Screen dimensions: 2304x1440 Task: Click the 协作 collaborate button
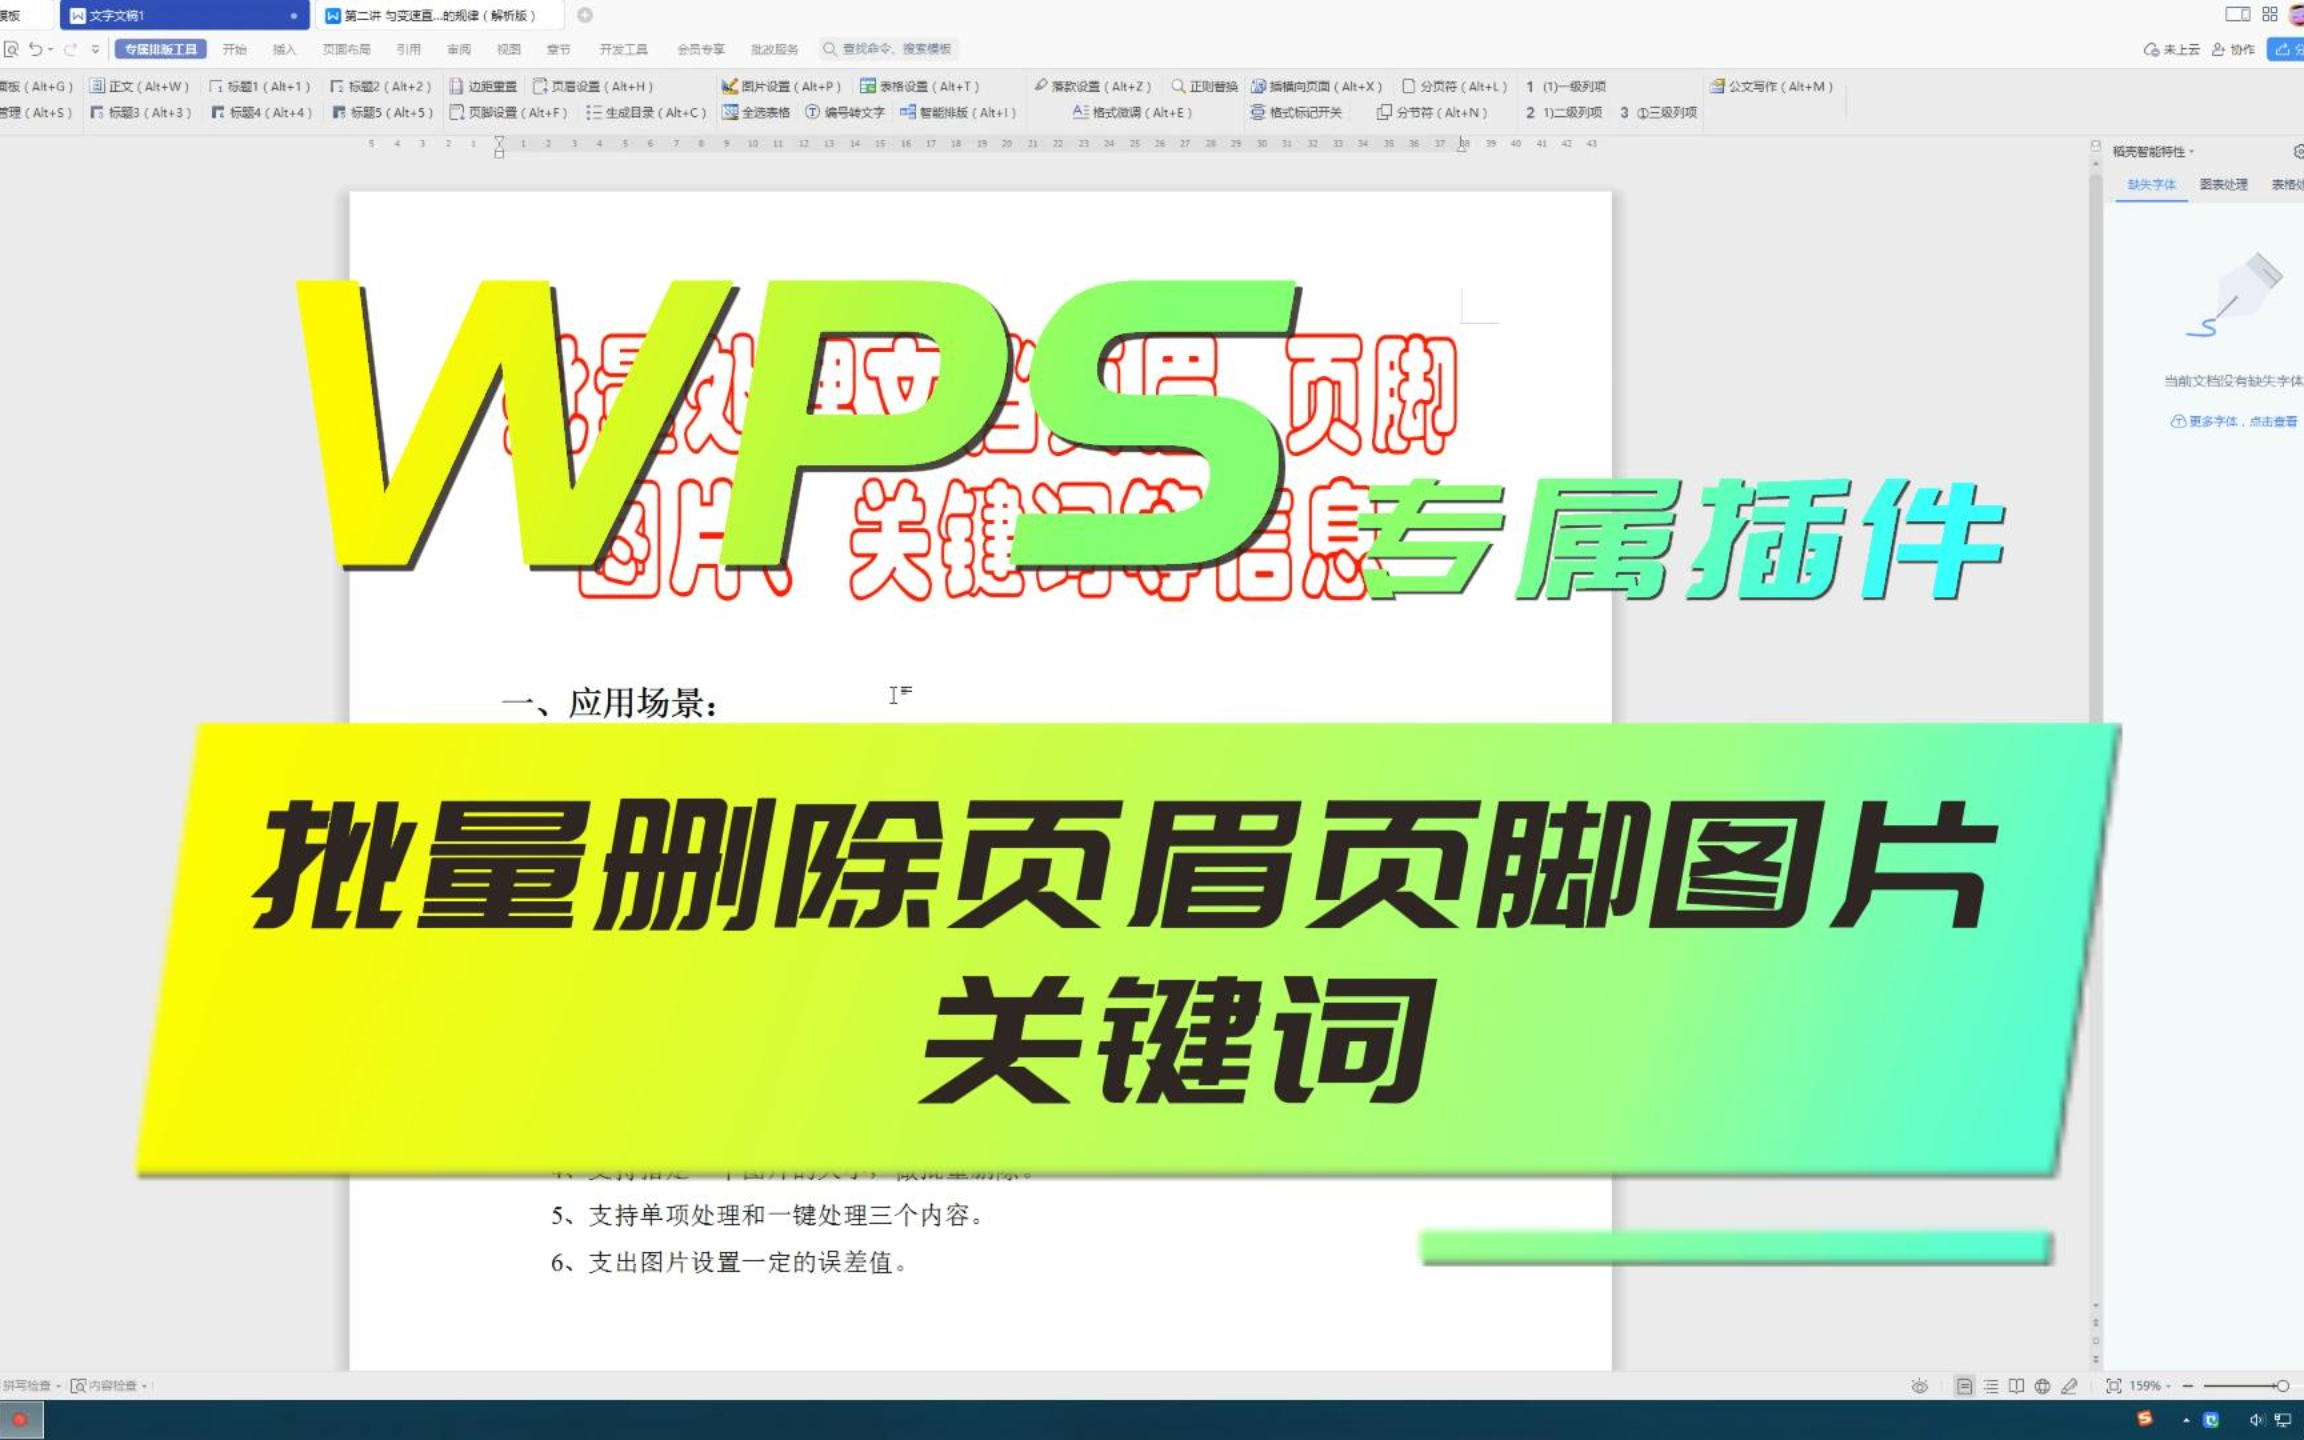click(x=2233, y=48)
